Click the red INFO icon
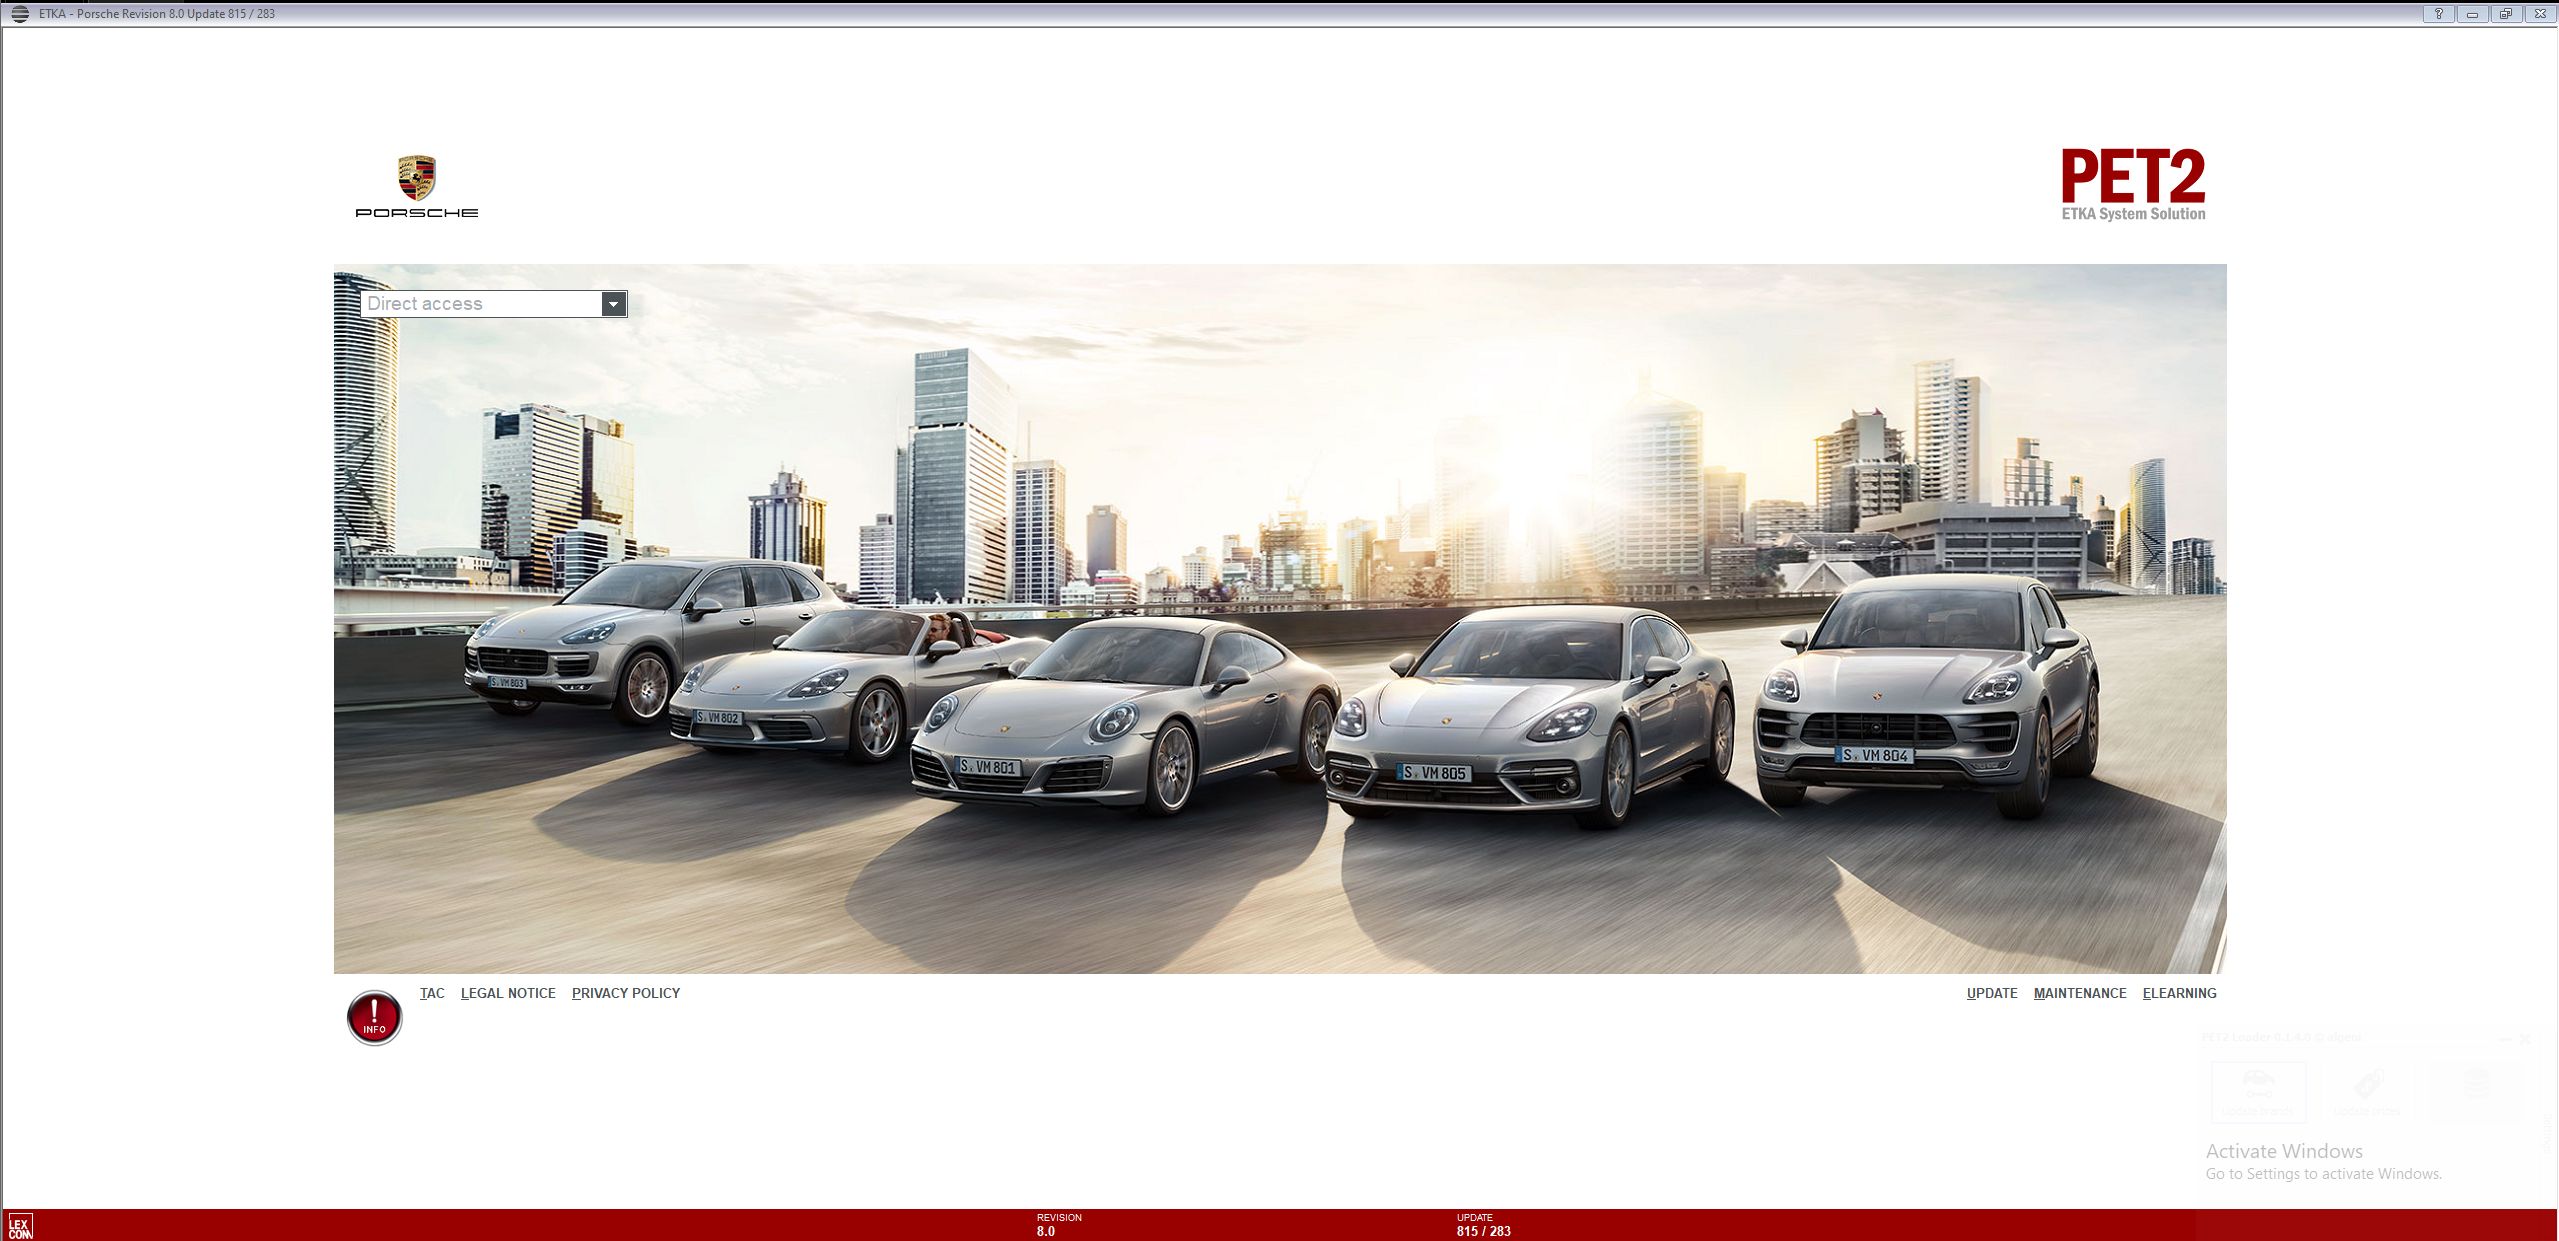2559x1241 pixels. pyautogui.click(x=374, y=1016)
